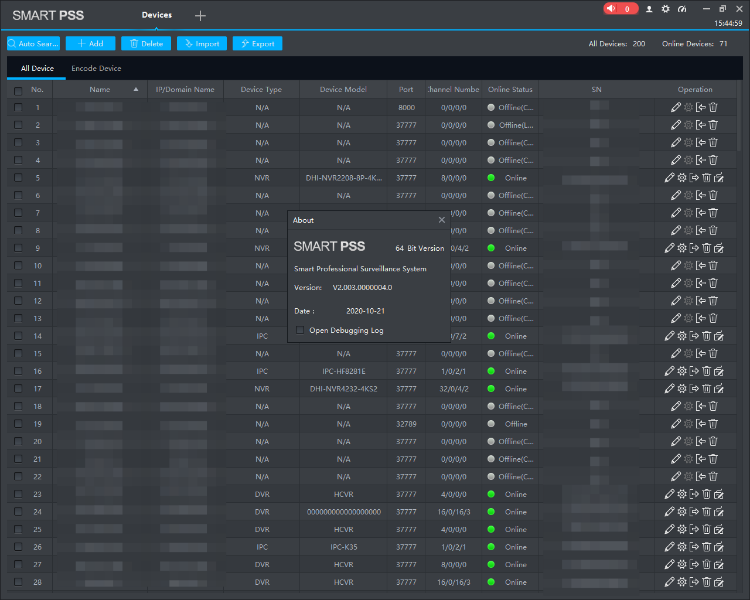The image size is (750, 600).
Task: Select model cell 'IPC-HF8281E'
Action: 343,371
